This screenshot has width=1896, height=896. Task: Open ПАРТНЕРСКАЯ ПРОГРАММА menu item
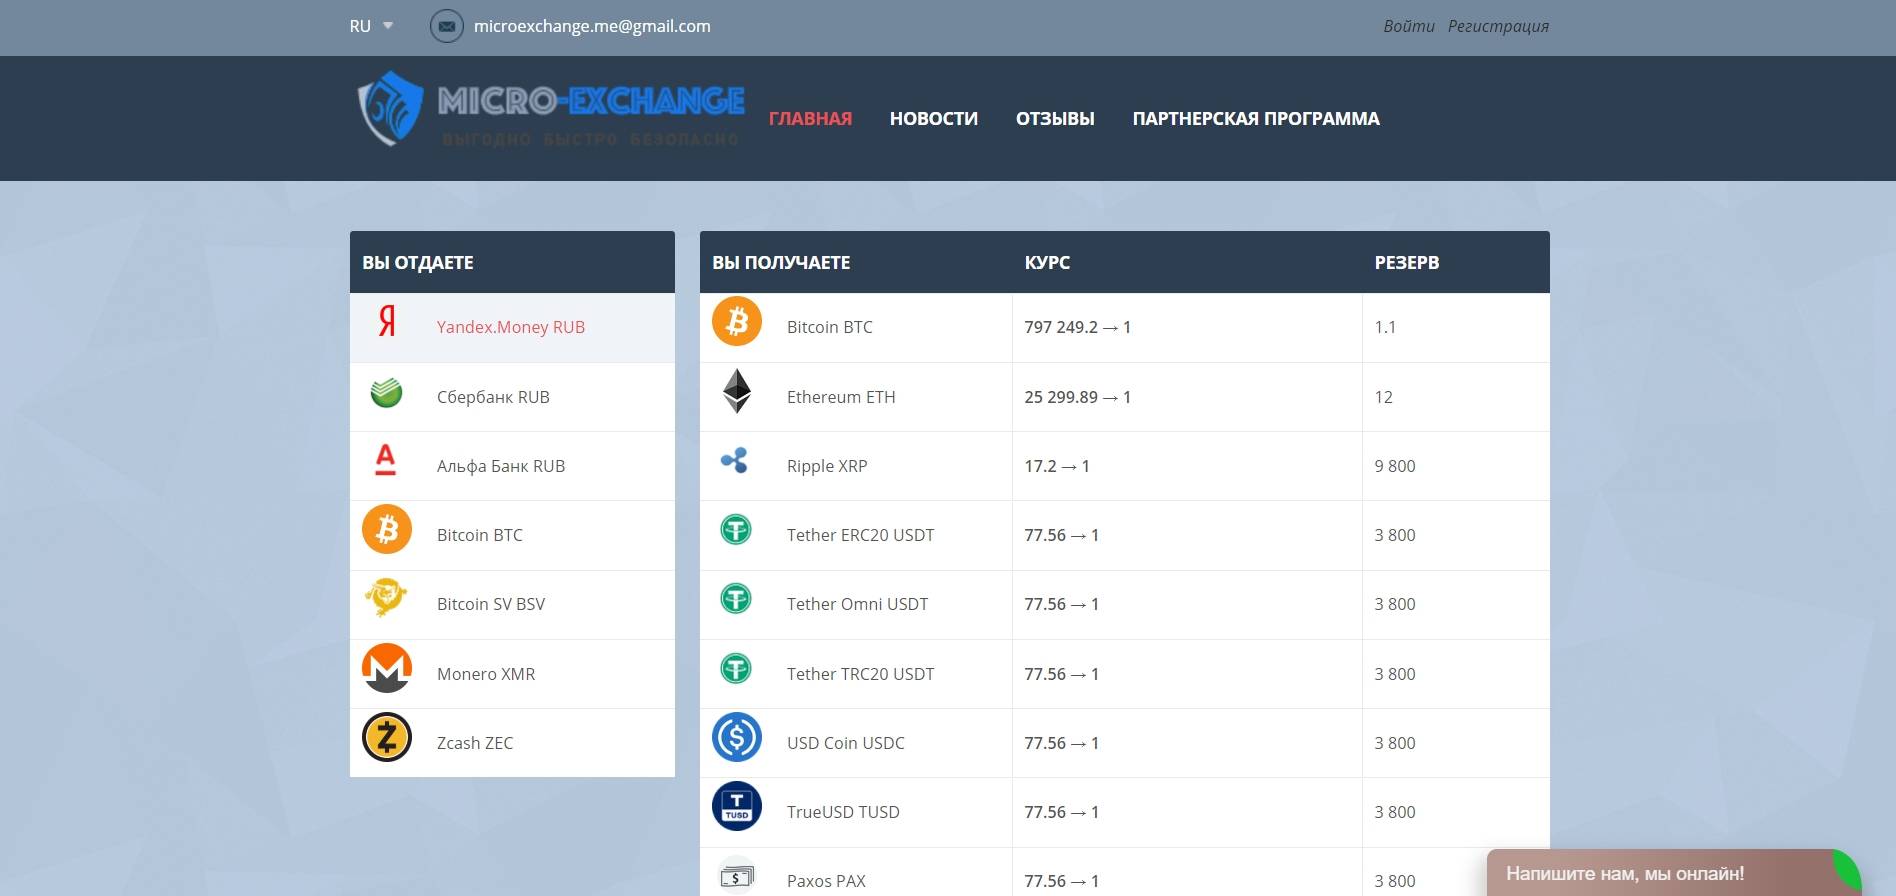pyautogui.click(x=1256, y=118)
